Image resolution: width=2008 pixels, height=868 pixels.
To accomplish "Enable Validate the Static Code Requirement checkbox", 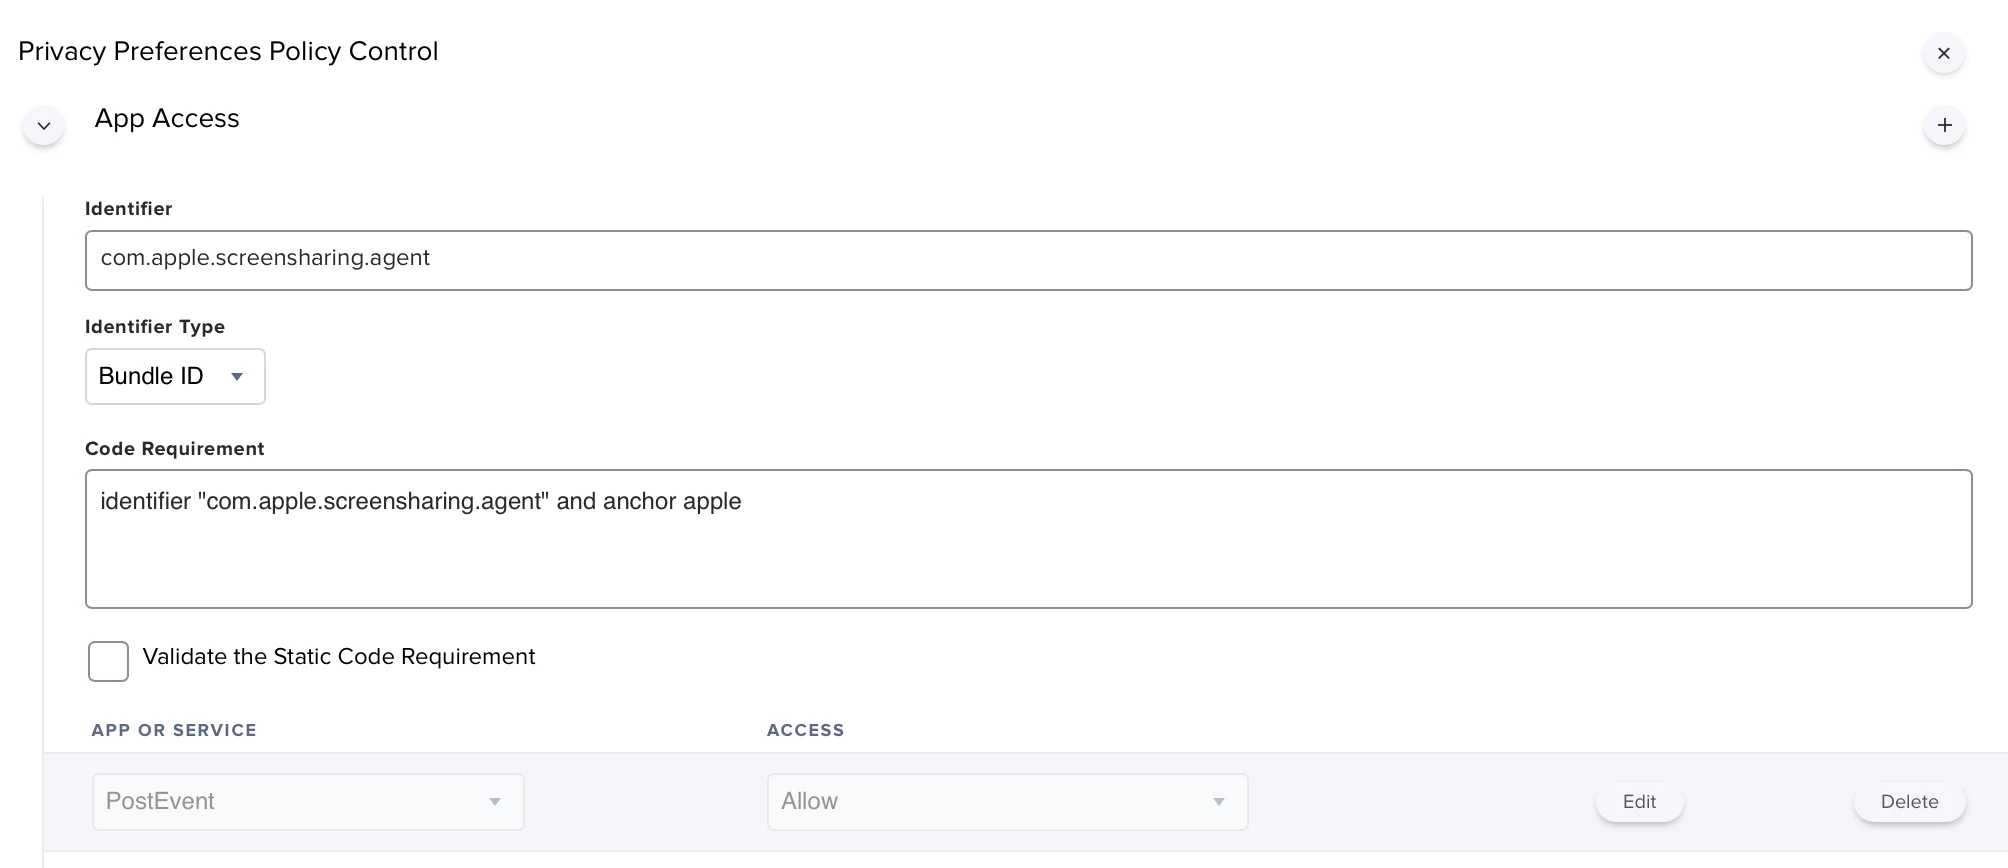I will (x=108, y=661).
